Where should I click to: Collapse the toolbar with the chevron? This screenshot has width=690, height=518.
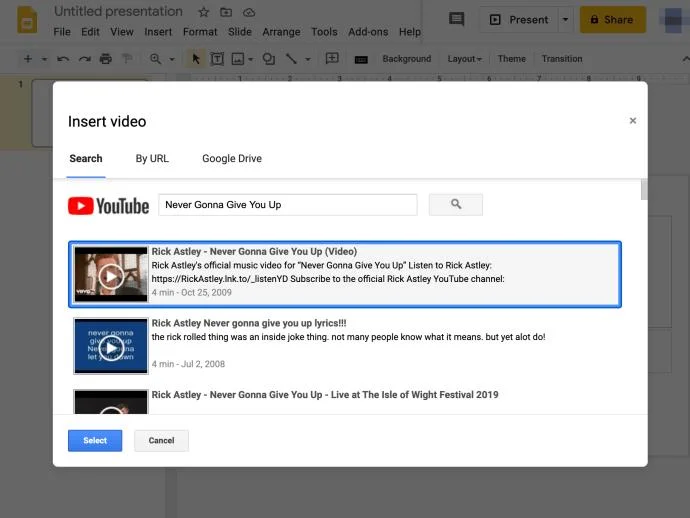tap(685, 59)
